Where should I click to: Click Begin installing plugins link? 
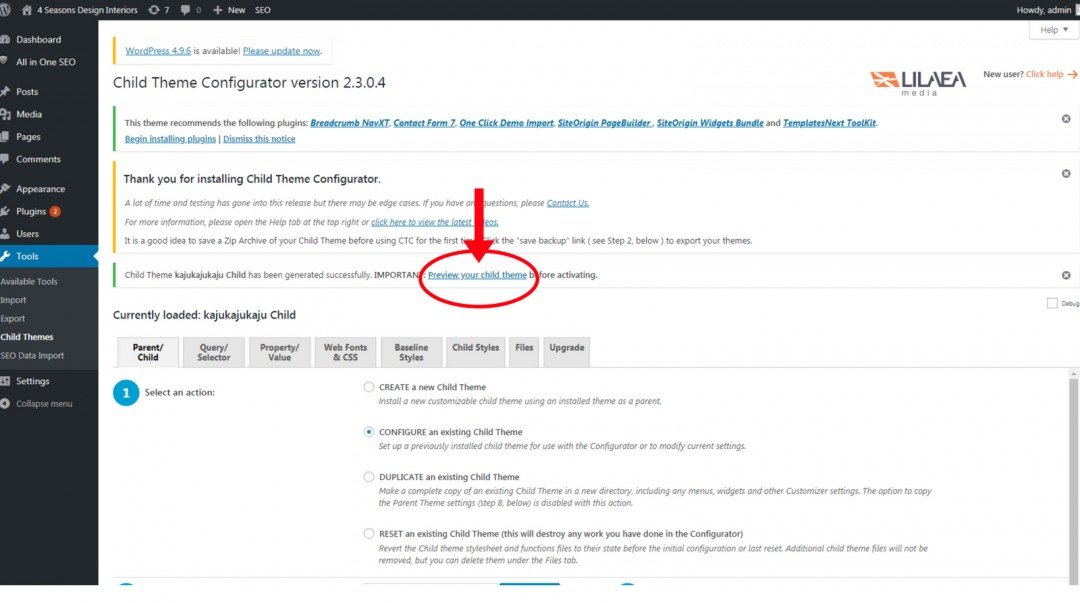pyautogui.click(x=170, y=139)
